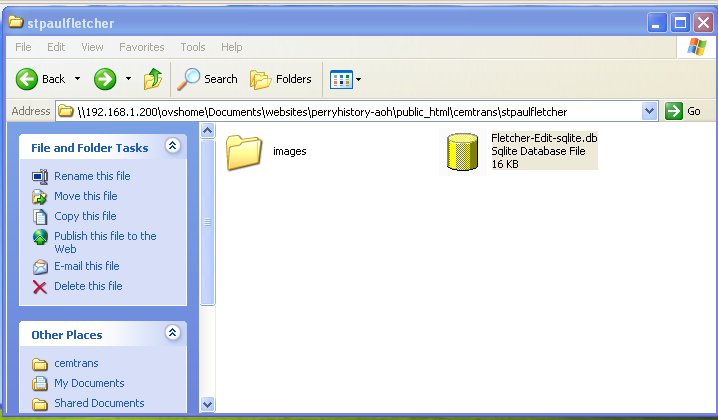Minimize the stpaulfletcher window

[x=656, y=22]
